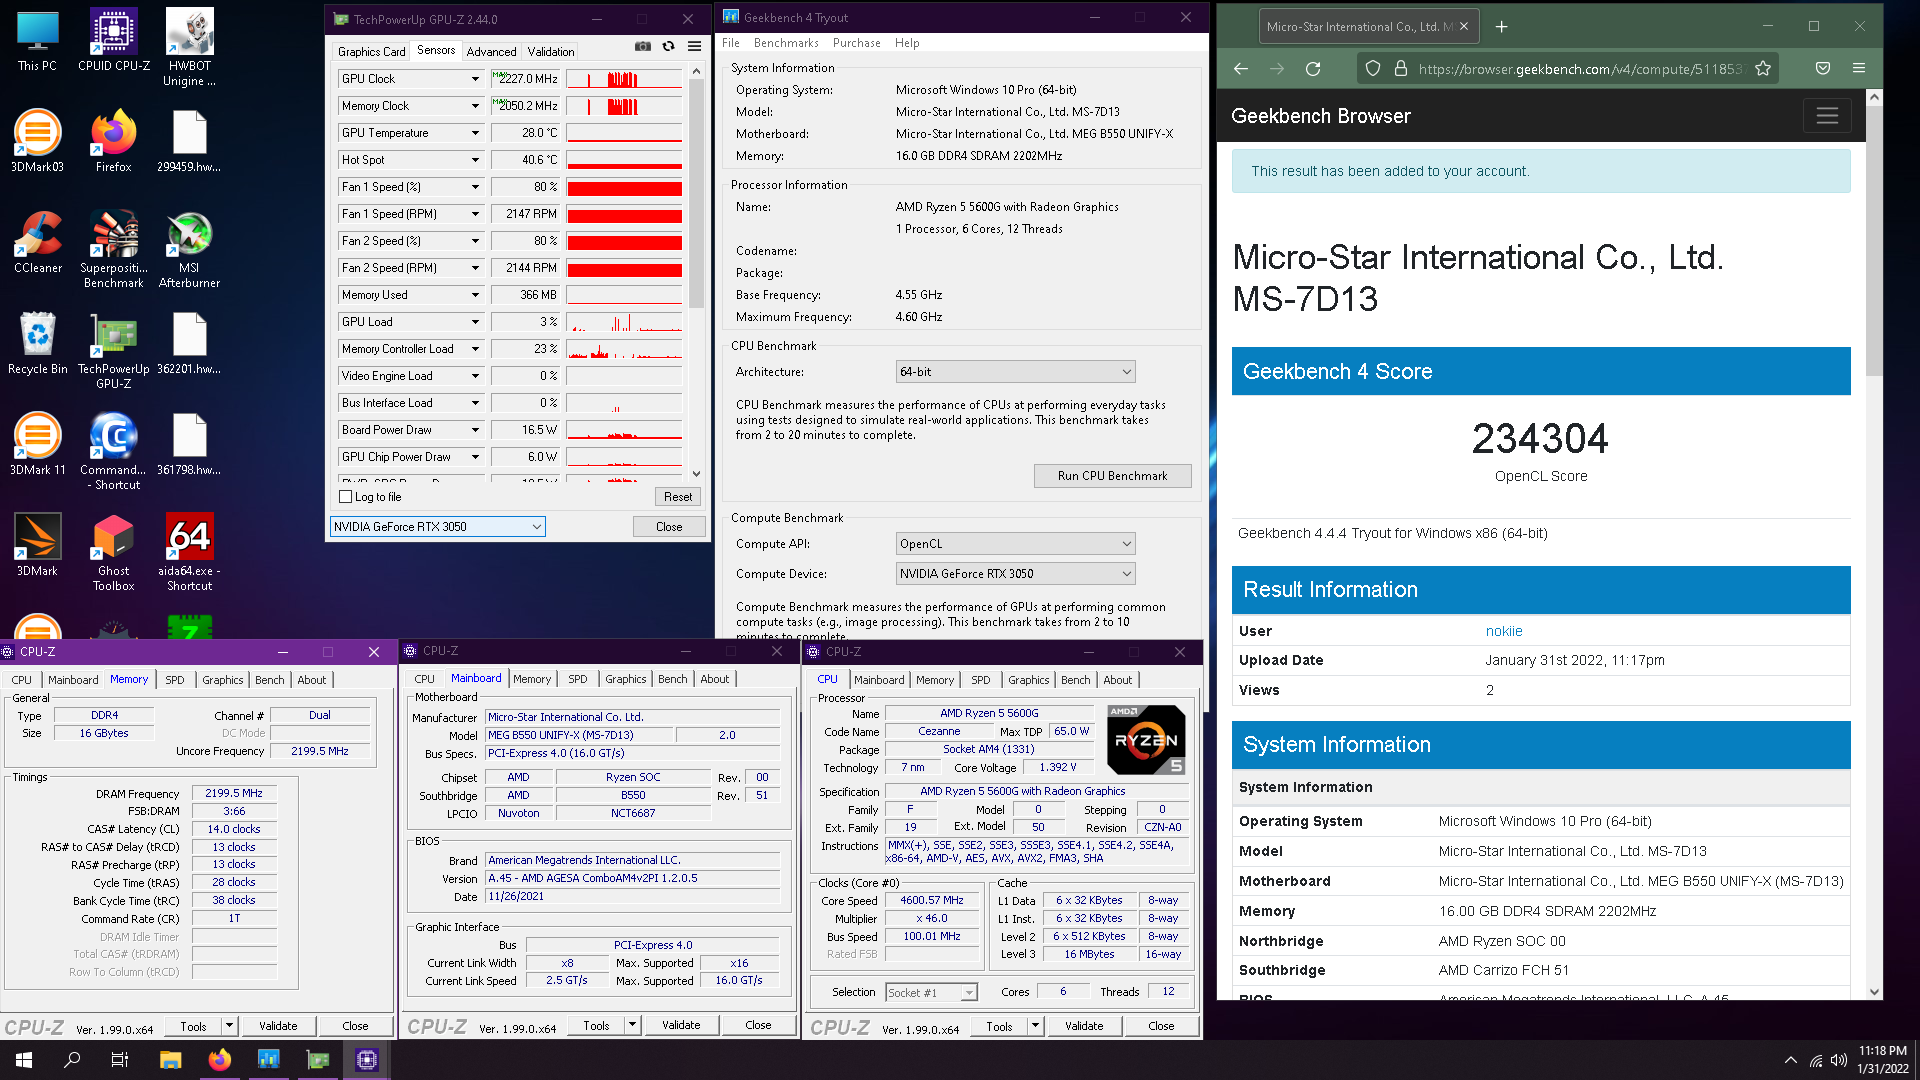Open This PC desktop icon
The height and width of the screenshot is (1080, 1920).
coord(37,41)
